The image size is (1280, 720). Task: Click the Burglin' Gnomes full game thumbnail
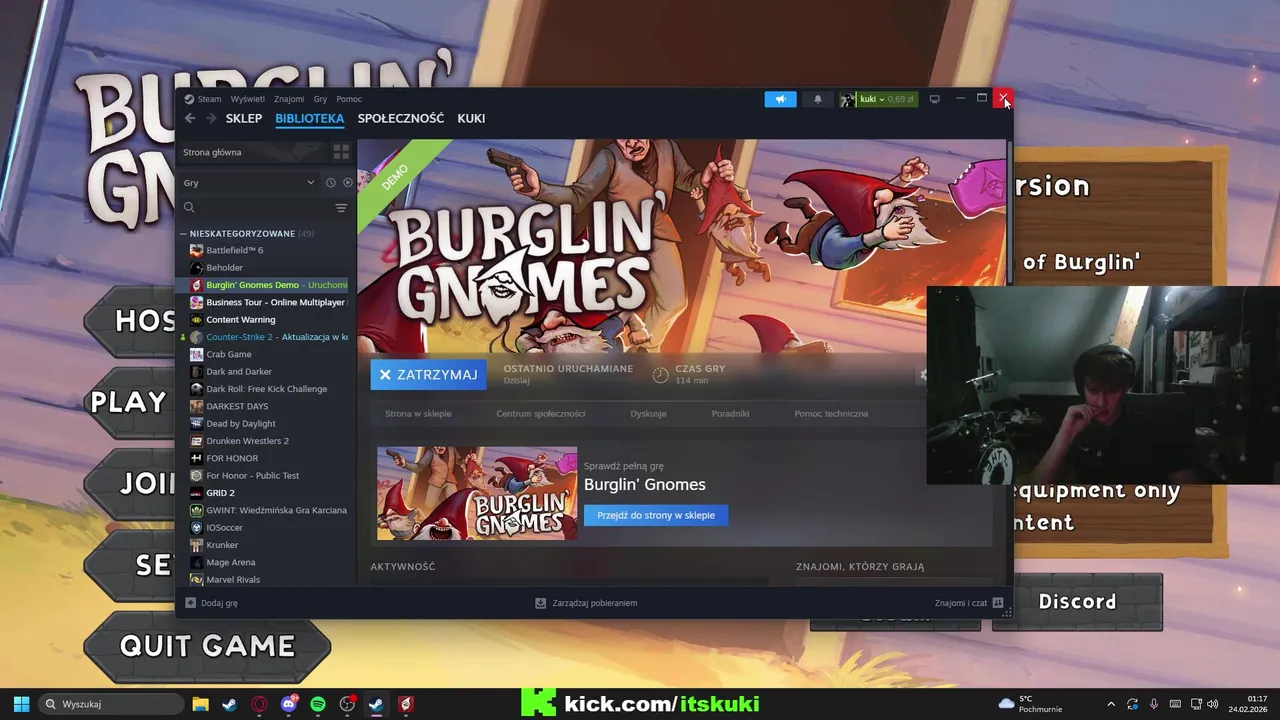click(x=477, y=493)
